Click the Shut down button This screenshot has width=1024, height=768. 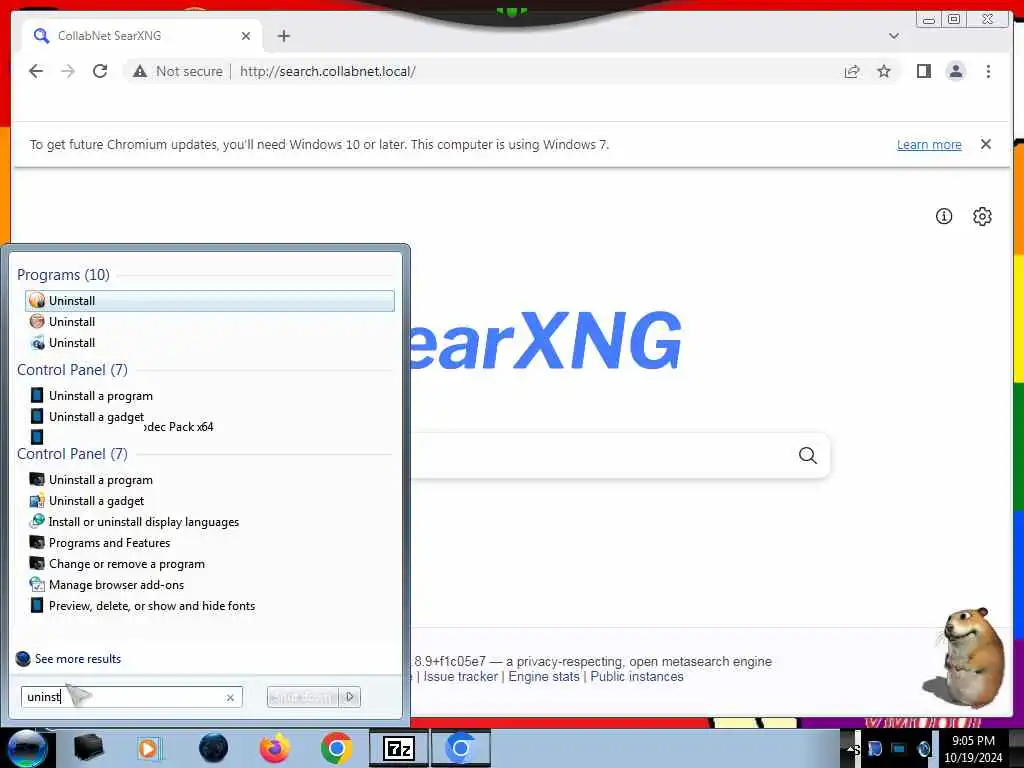click(303, 697)
